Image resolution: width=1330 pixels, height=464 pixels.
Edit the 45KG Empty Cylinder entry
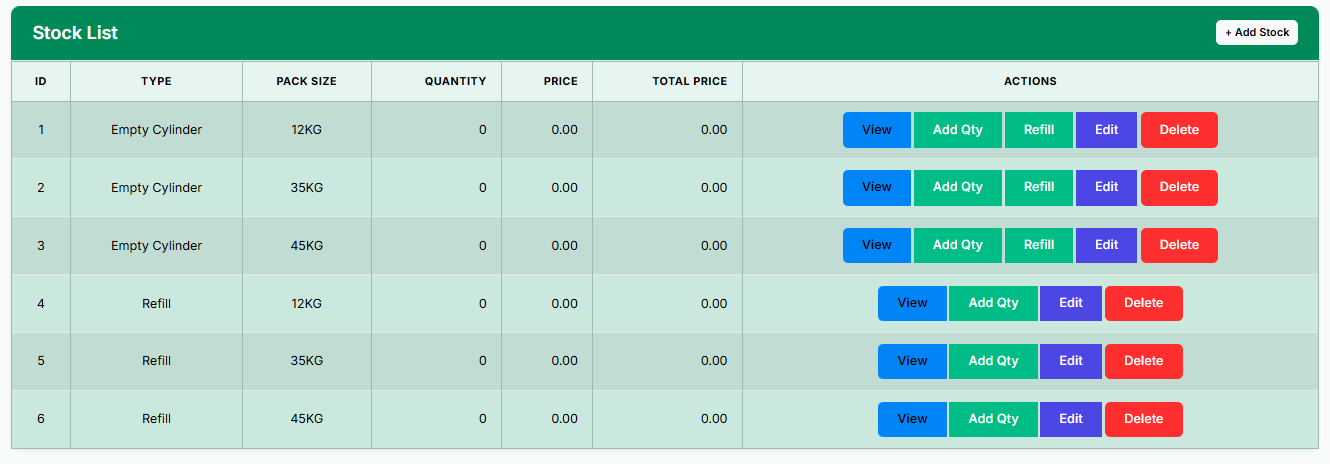pos(1106,246)
